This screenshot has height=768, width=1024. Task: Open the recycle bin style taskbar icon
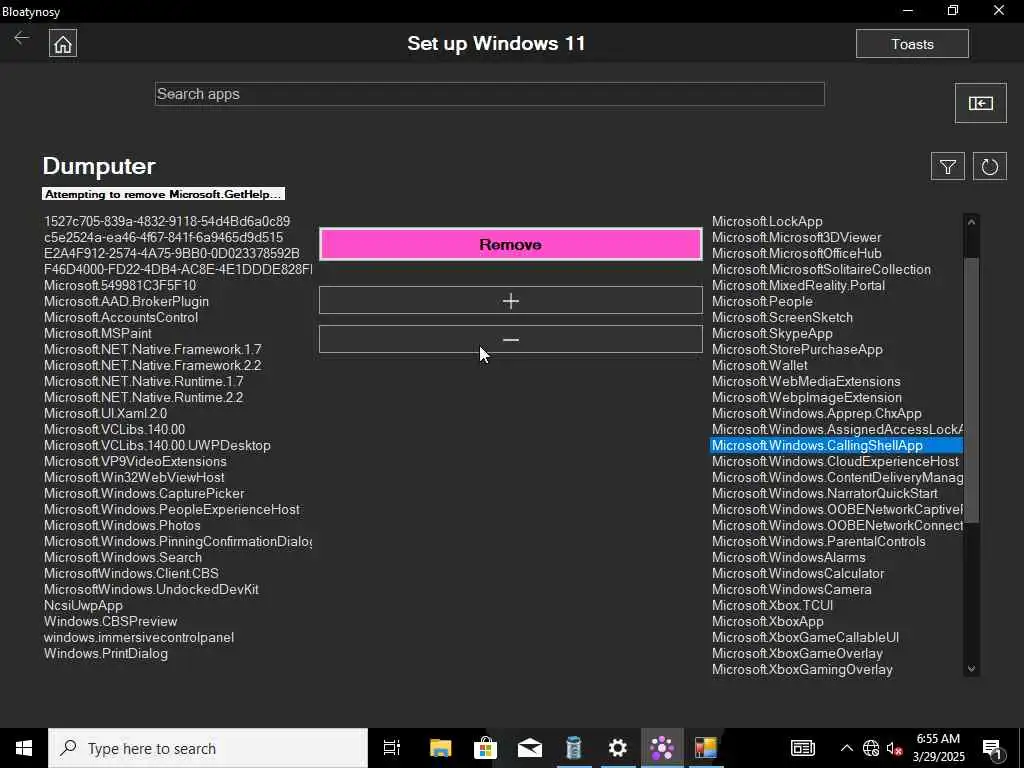[x=573, y=748]
